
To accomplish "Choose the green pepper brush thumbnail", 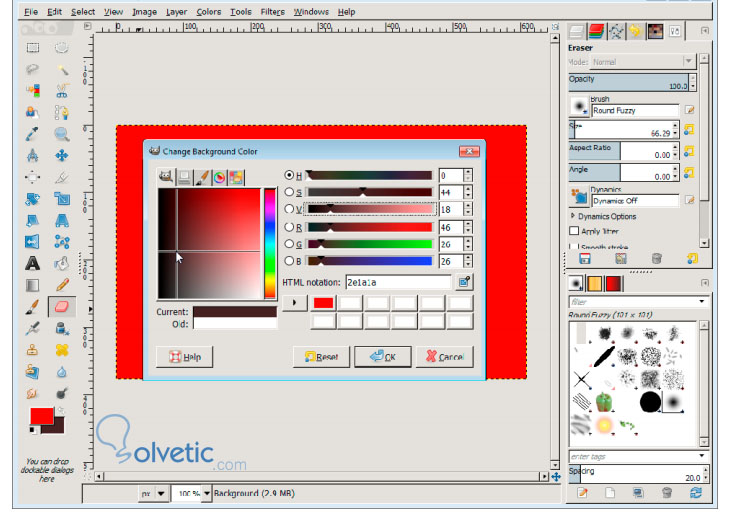I will click(x=604, y=402).
